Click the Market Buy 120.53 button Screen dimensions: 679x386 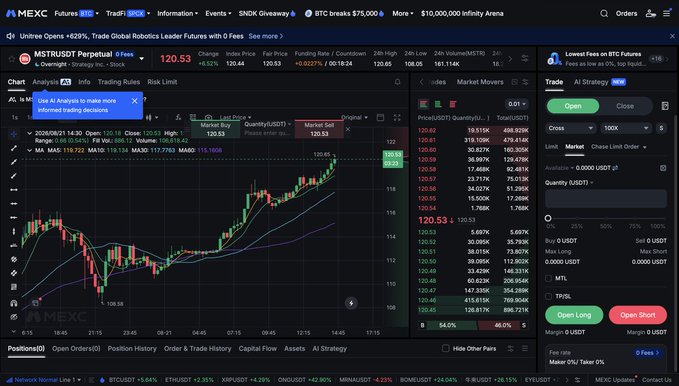215,129
